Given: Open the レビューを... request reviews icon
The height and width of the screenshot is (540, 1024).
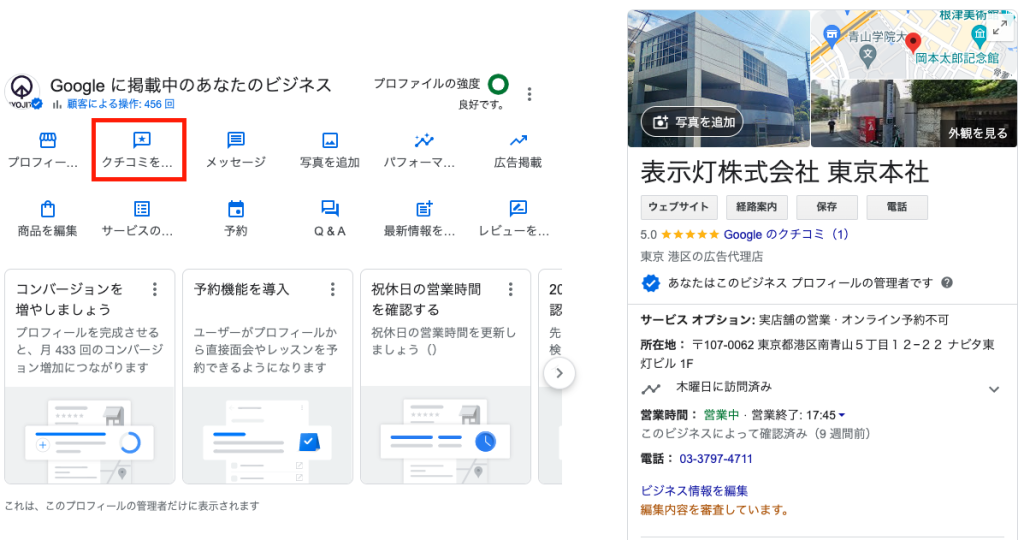Looking at the screenshot, I should [518, 208].
